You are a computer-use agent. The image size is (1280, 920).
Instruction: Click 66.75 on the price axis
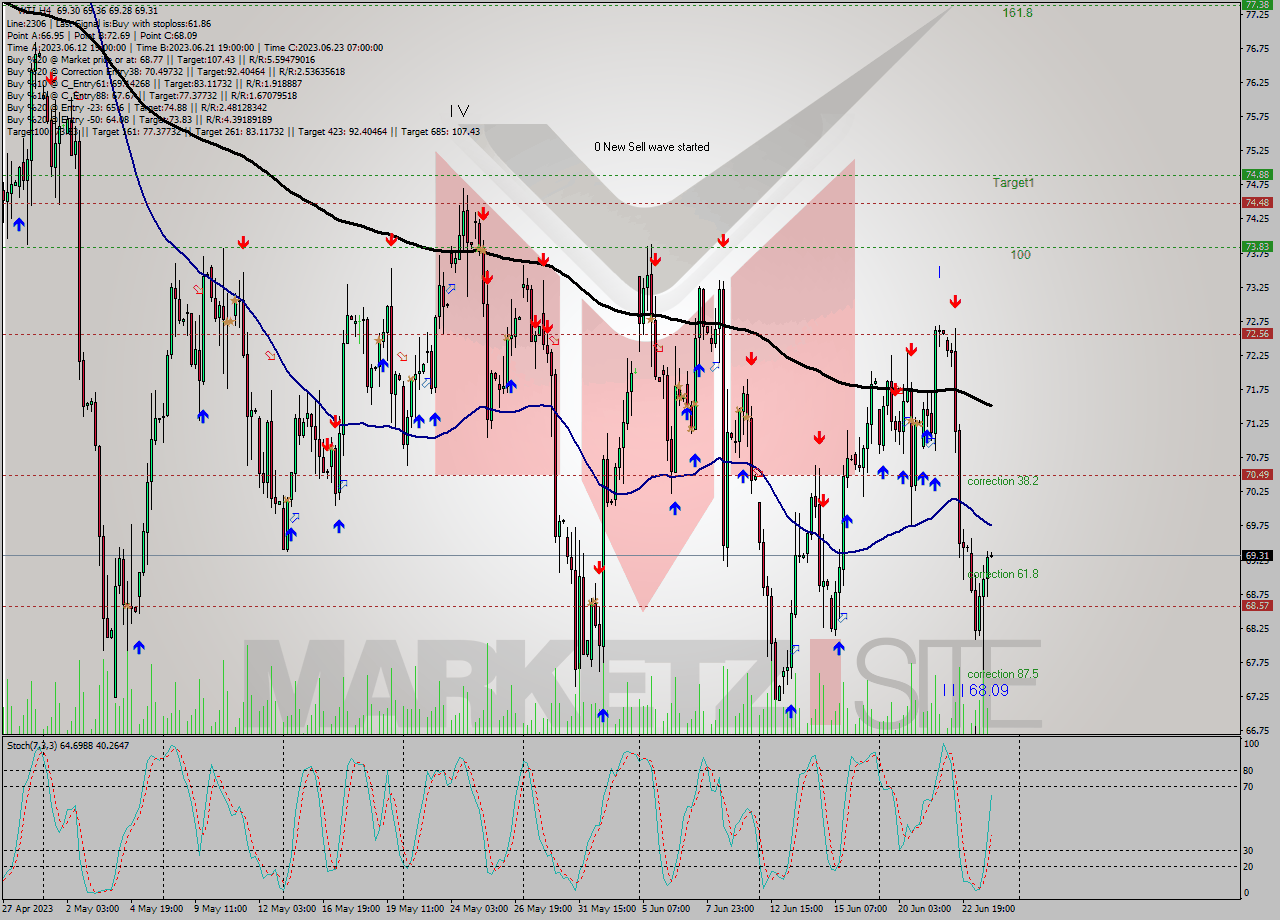click(1257, 730)
